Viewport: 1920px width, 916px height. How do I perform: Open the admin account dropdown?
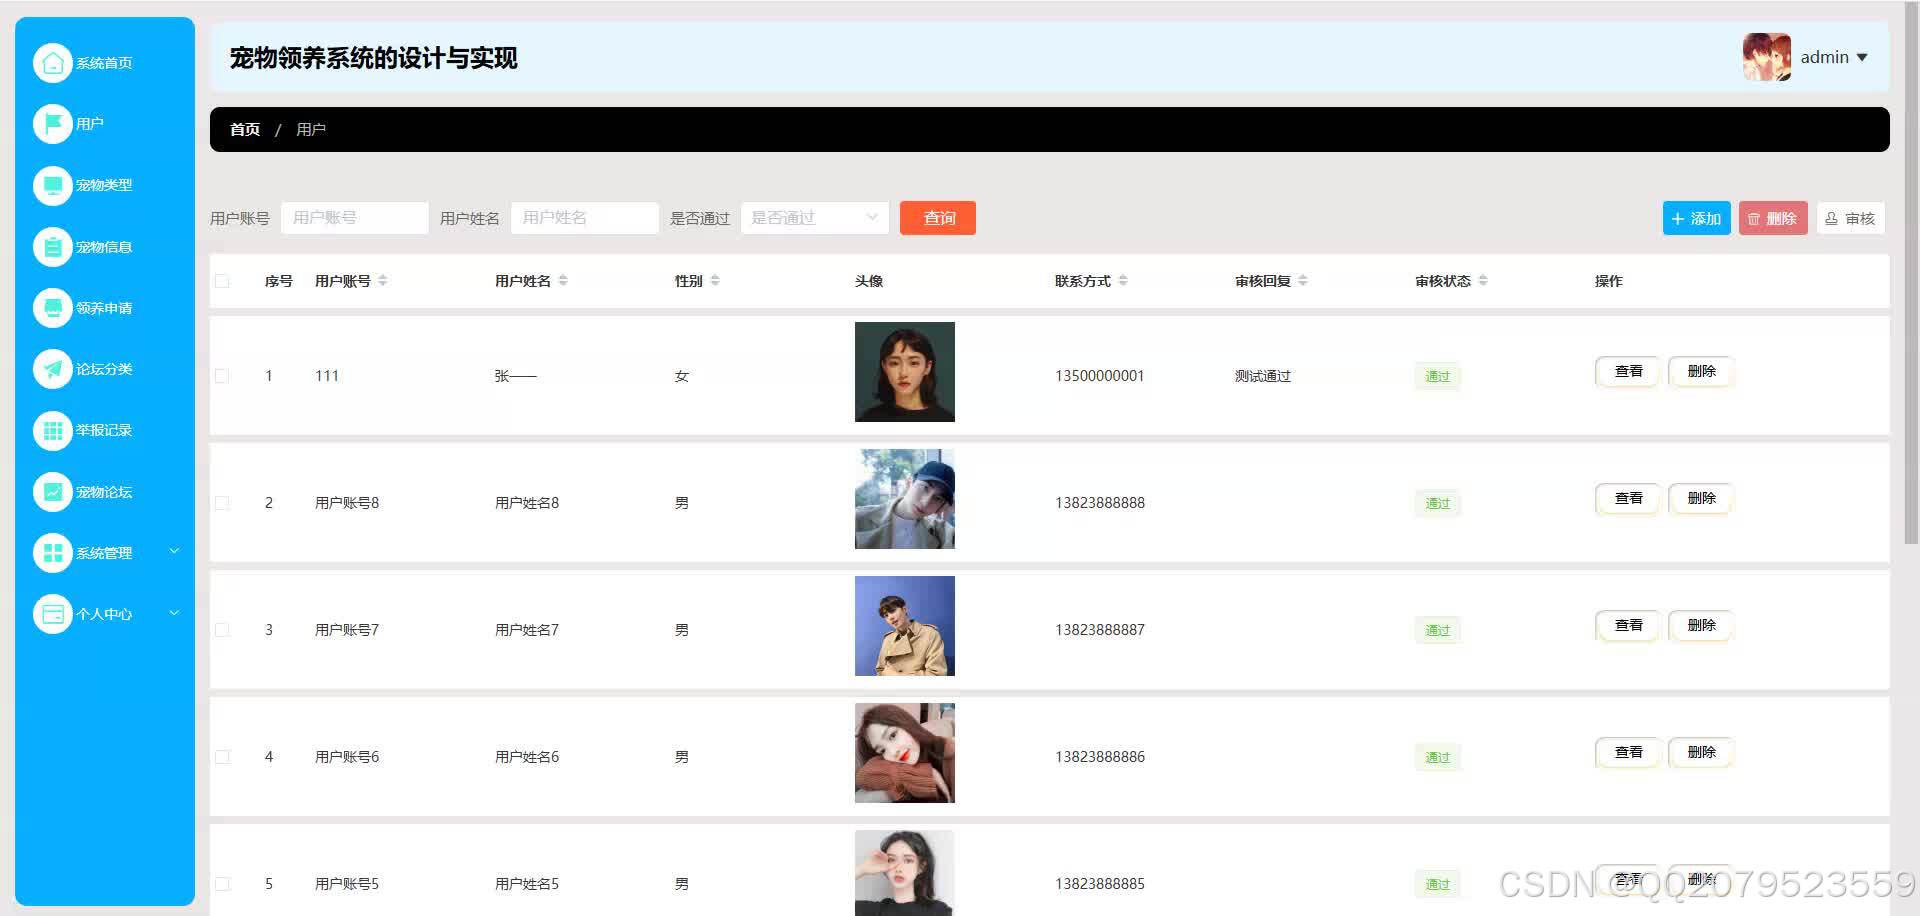point(1831,57)
